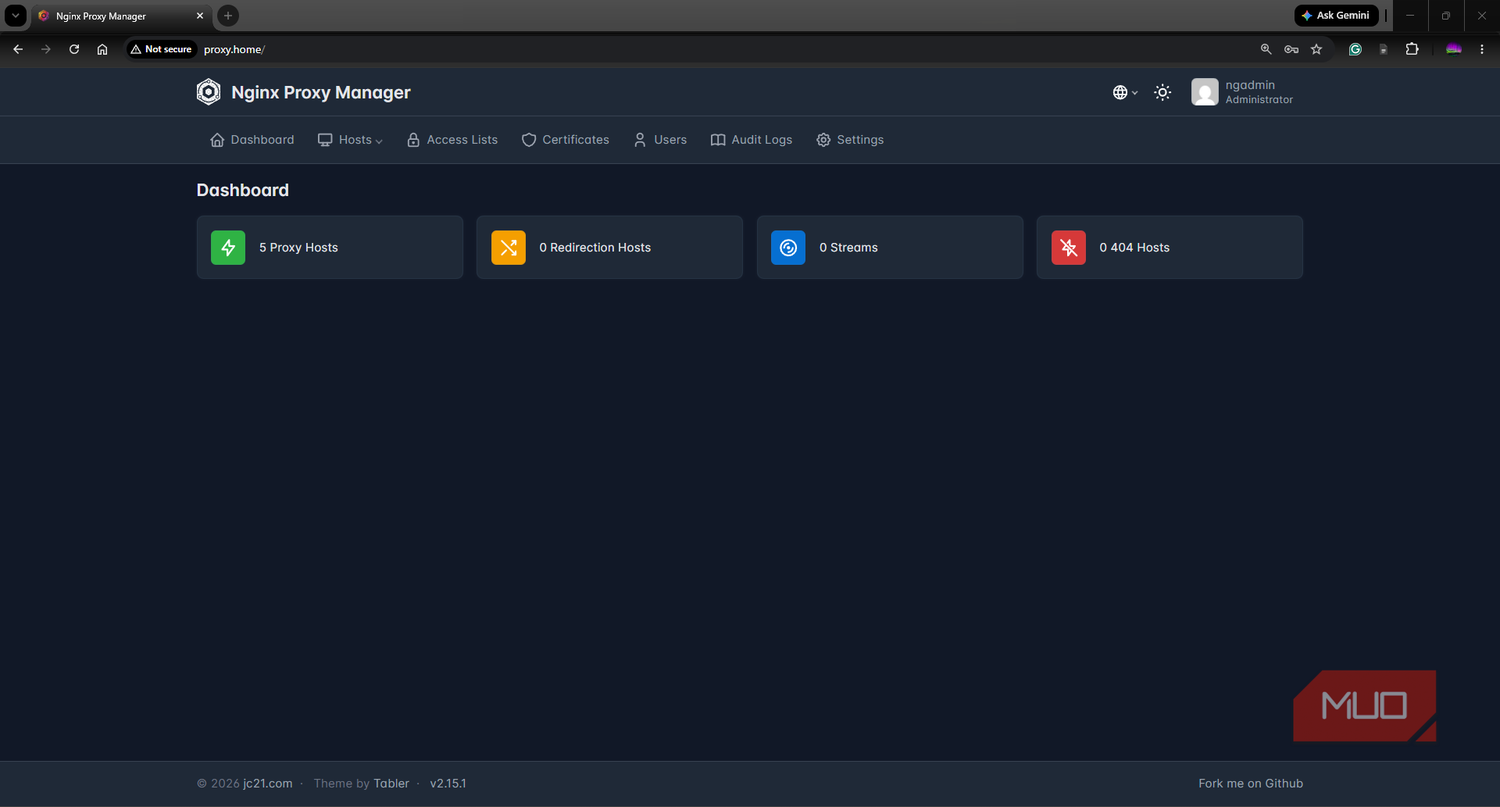1500x807 pixels.
Task: Follow the jc21.com footer link
Action: (x=268, y=783)
